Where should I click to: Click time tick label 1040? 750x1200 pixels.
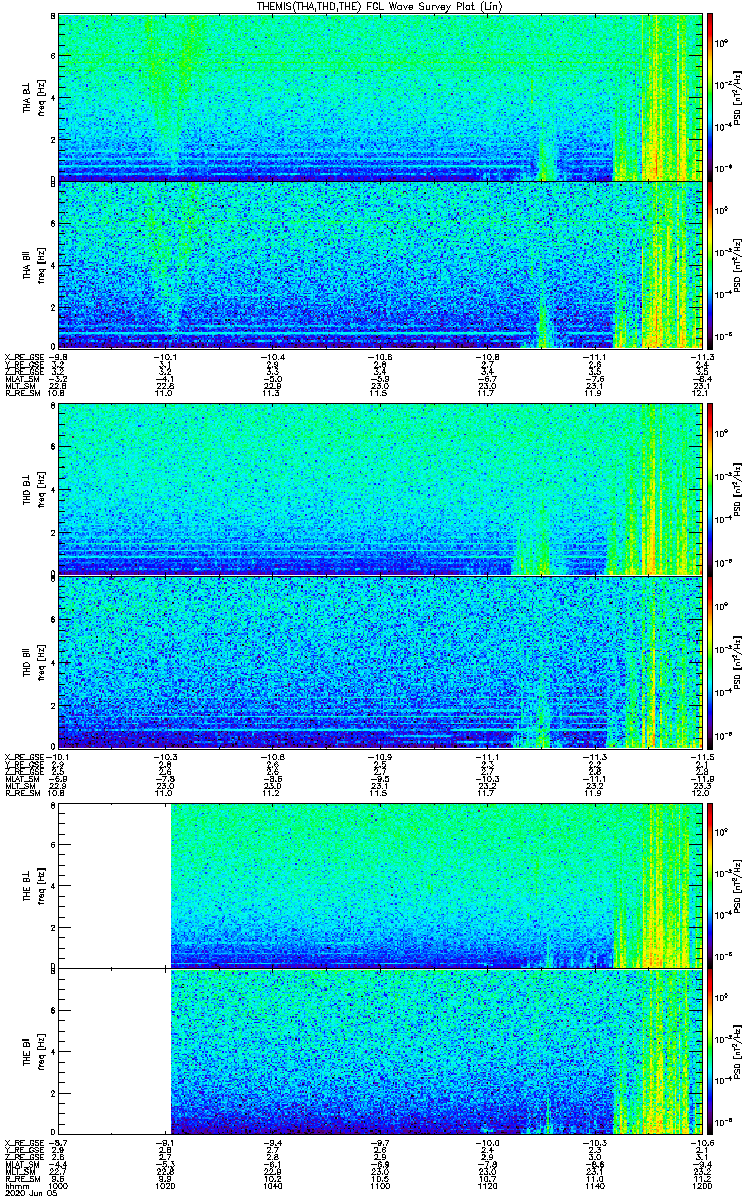[273, 1186]
